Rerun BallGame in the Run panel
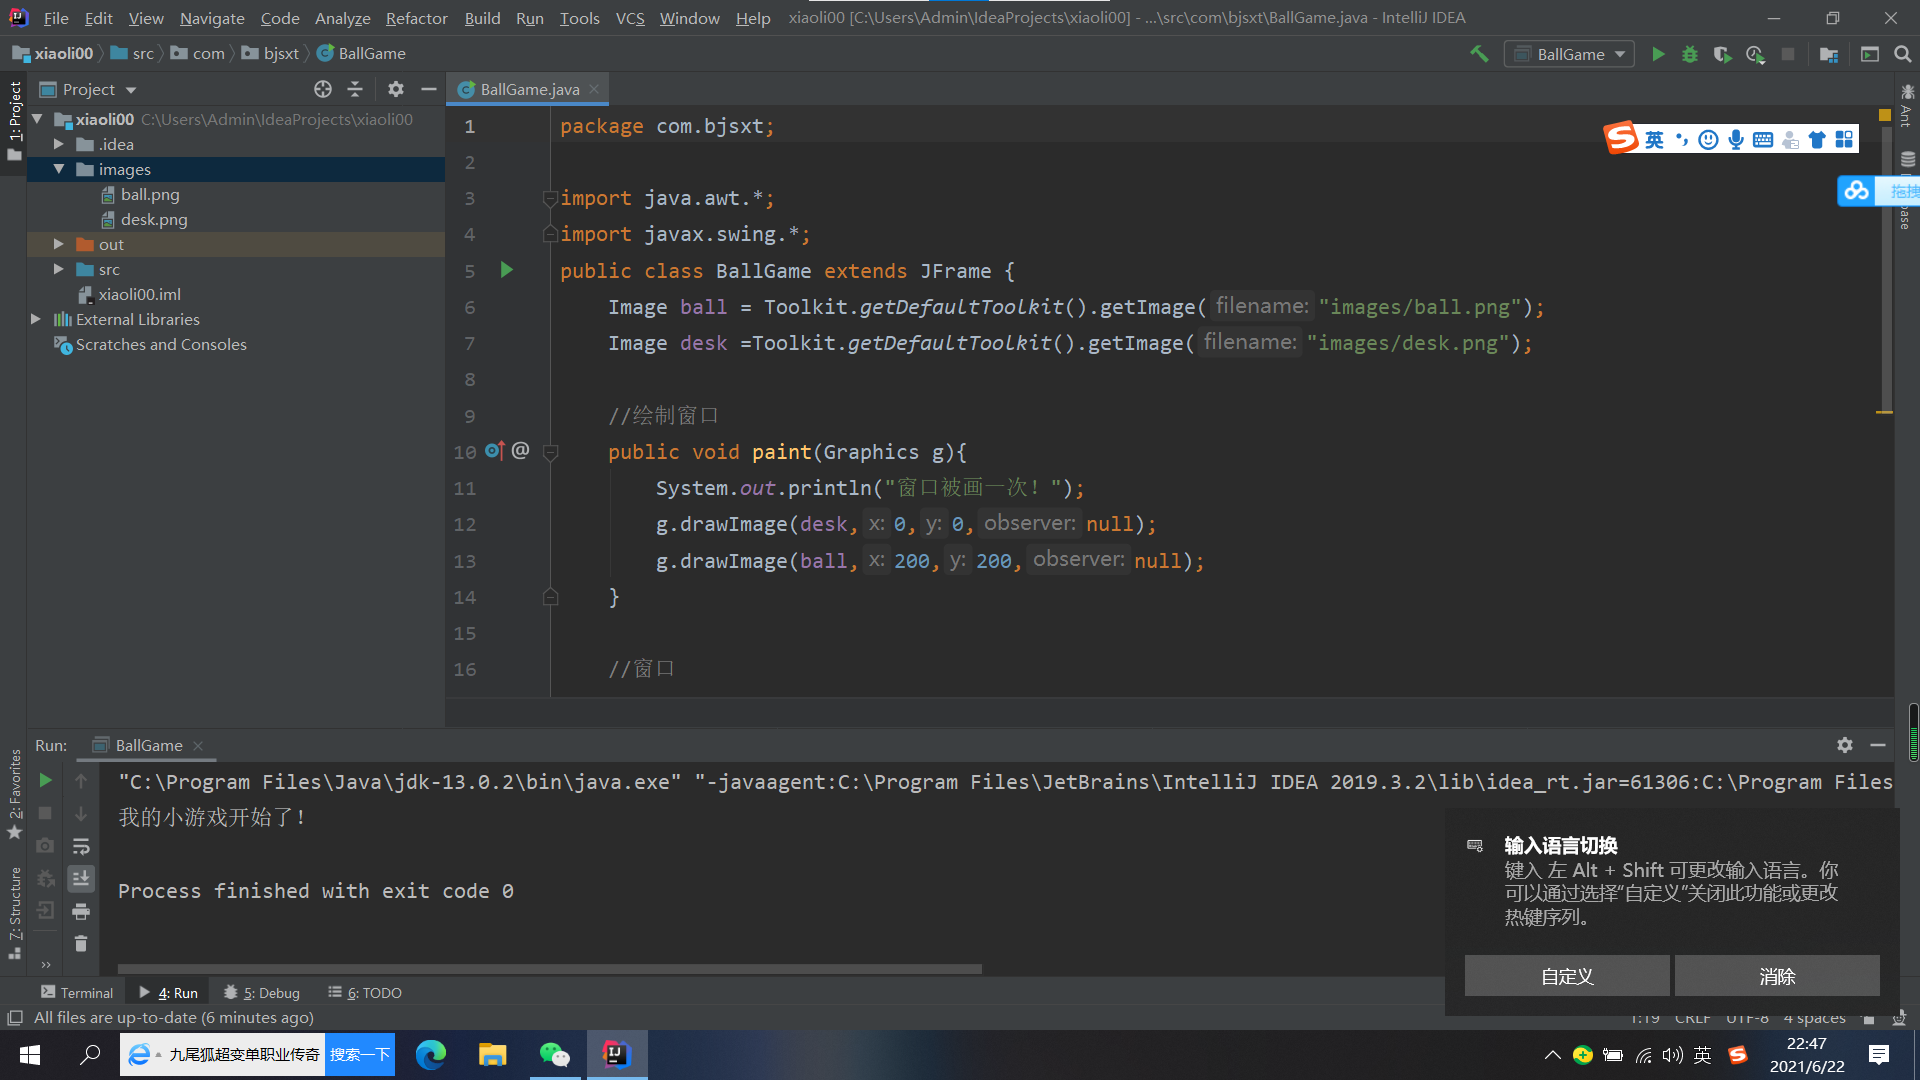 point(45,780)
